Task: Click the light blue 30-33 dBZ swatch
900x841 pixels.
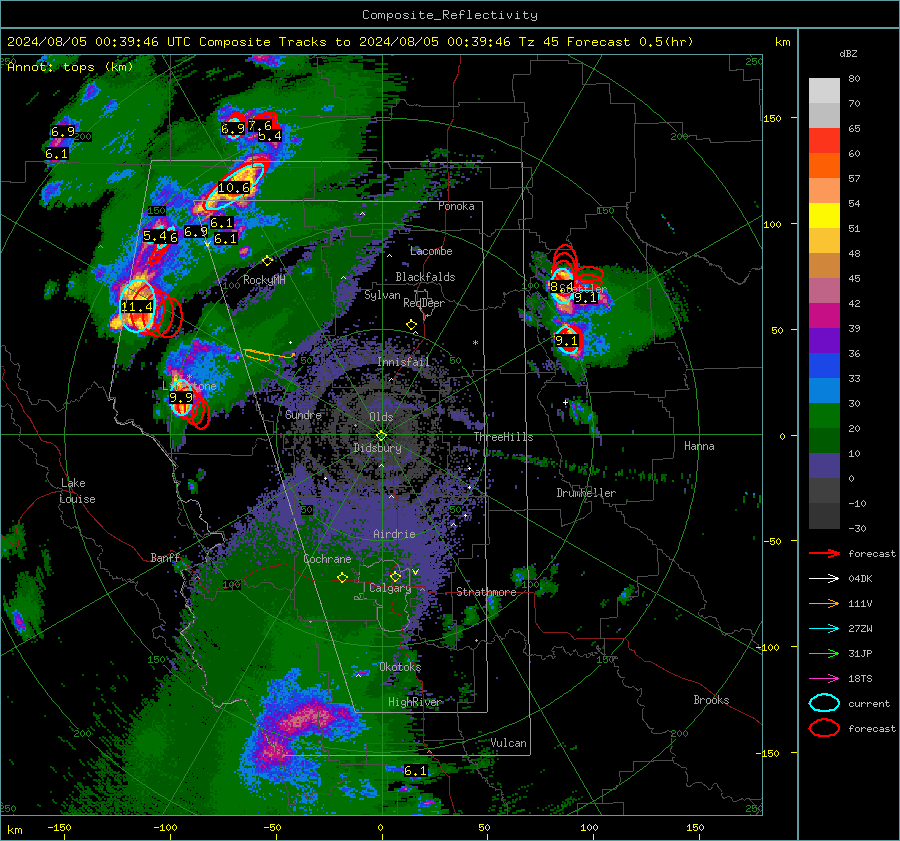Action: coord(824,390)
